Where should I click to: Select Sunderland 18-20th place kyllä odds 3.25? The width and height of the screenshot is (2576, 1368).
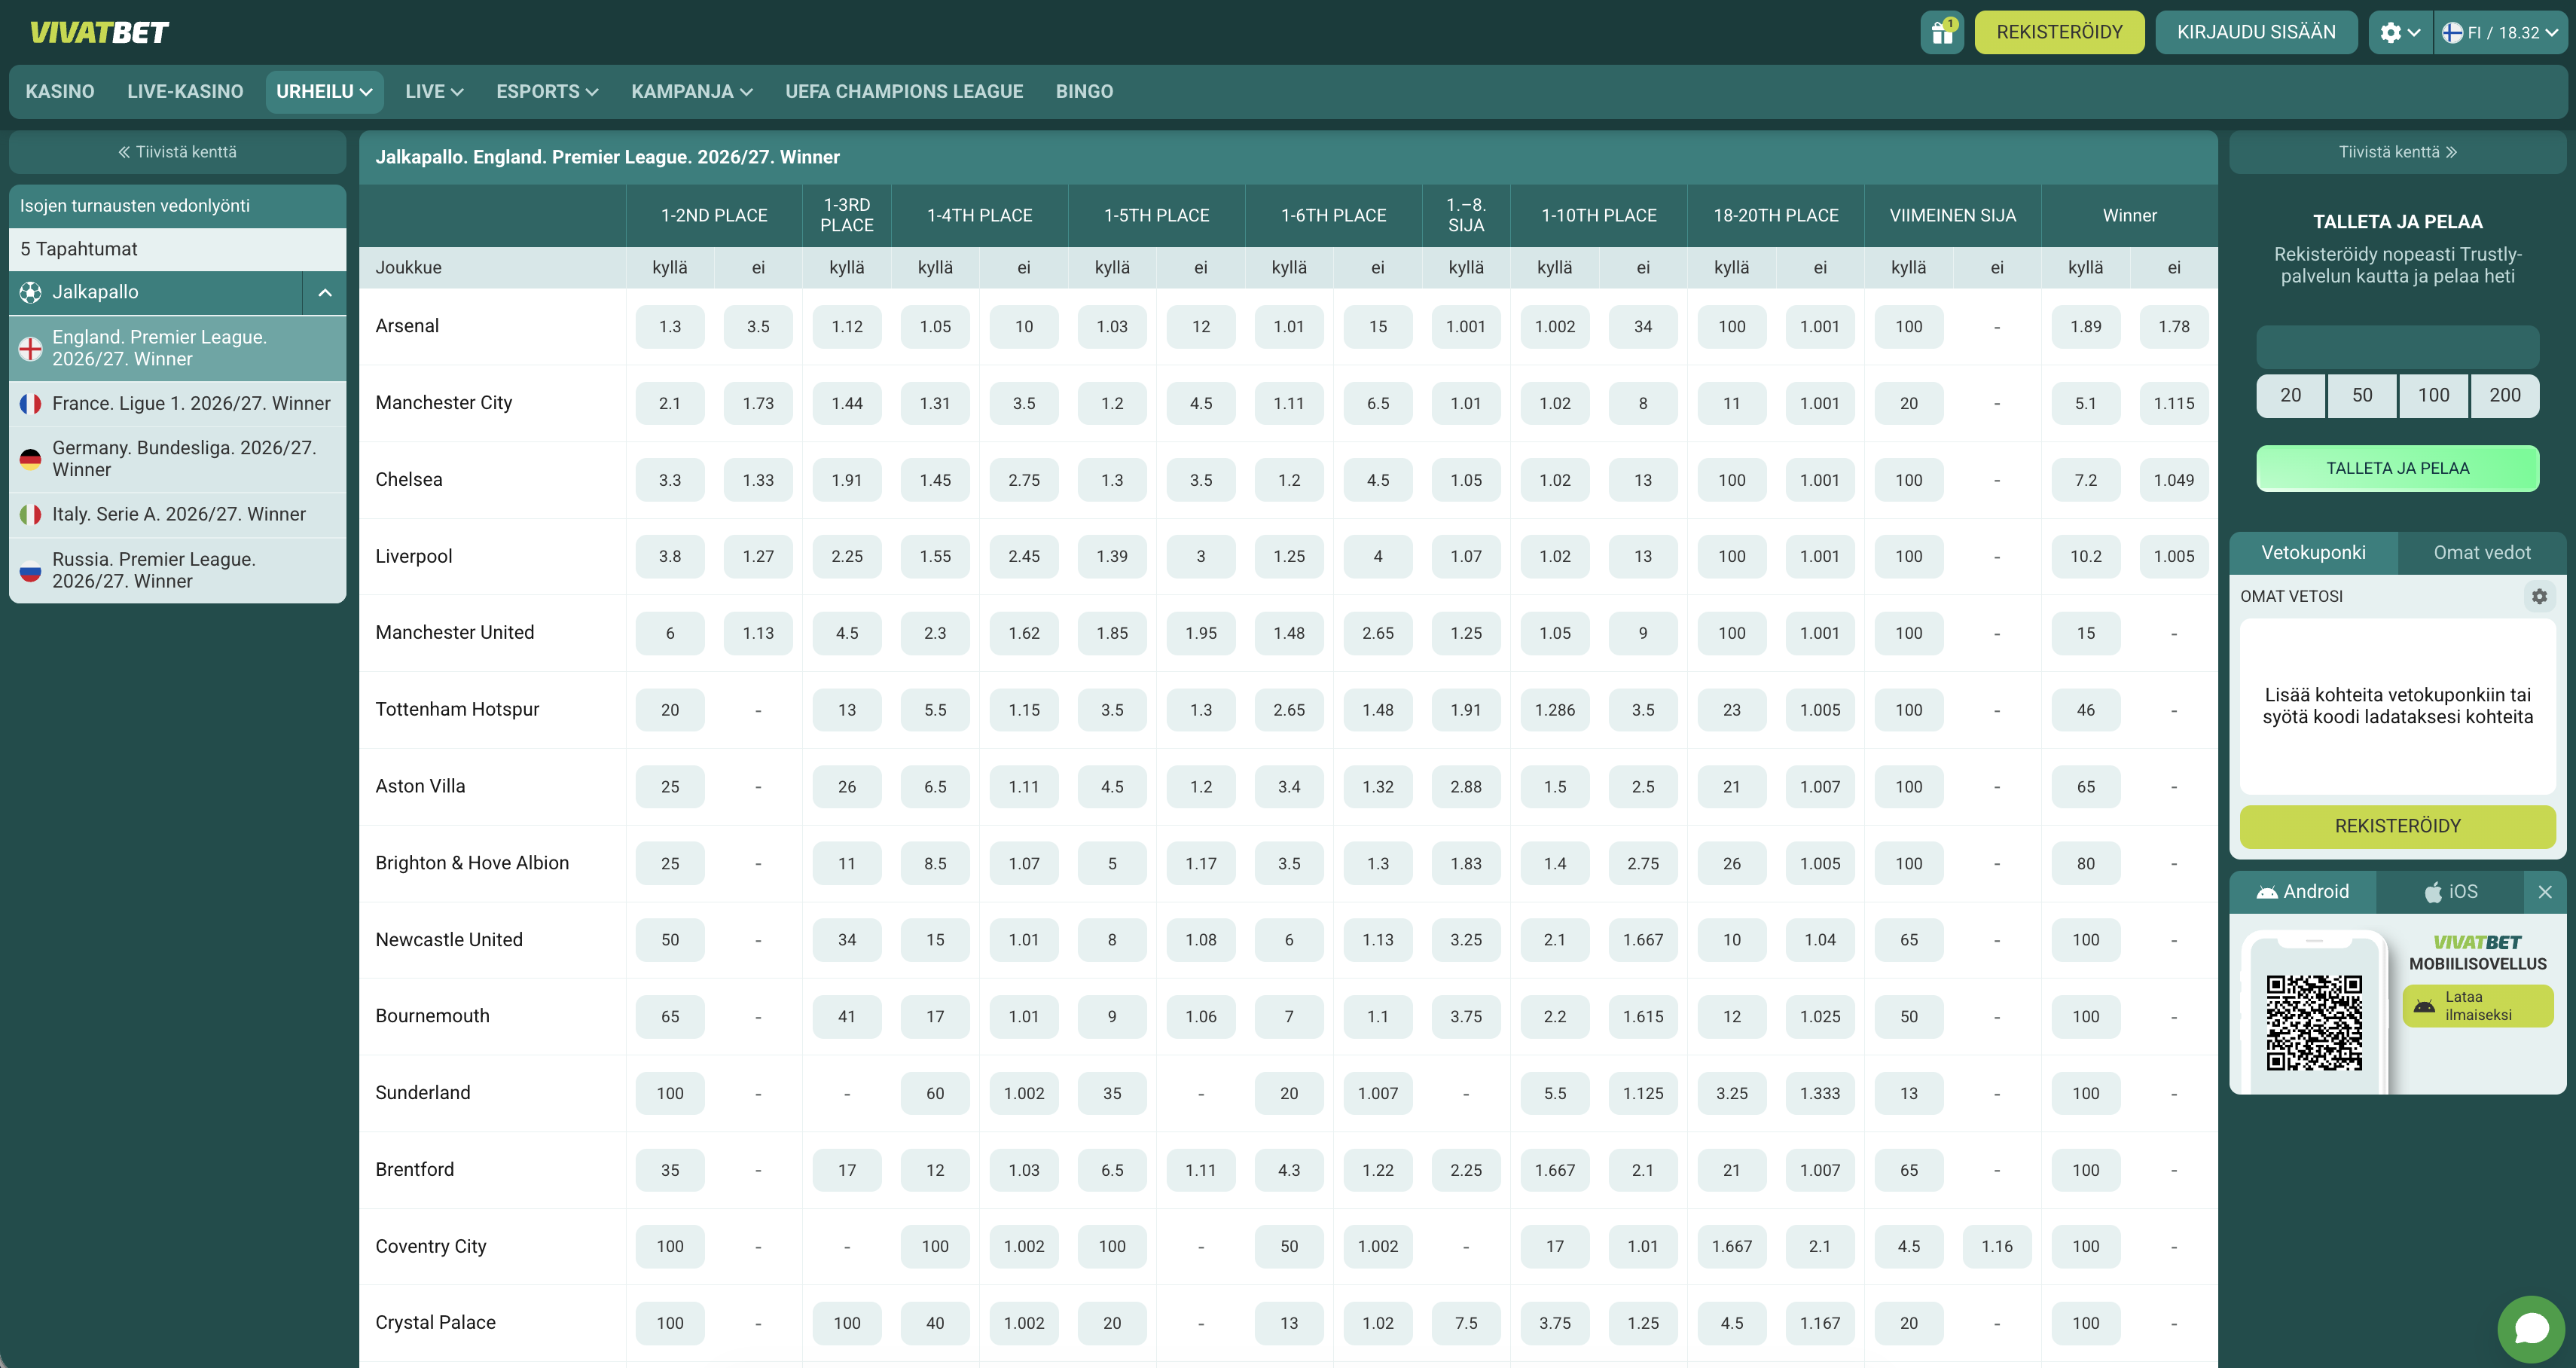1732,1094
